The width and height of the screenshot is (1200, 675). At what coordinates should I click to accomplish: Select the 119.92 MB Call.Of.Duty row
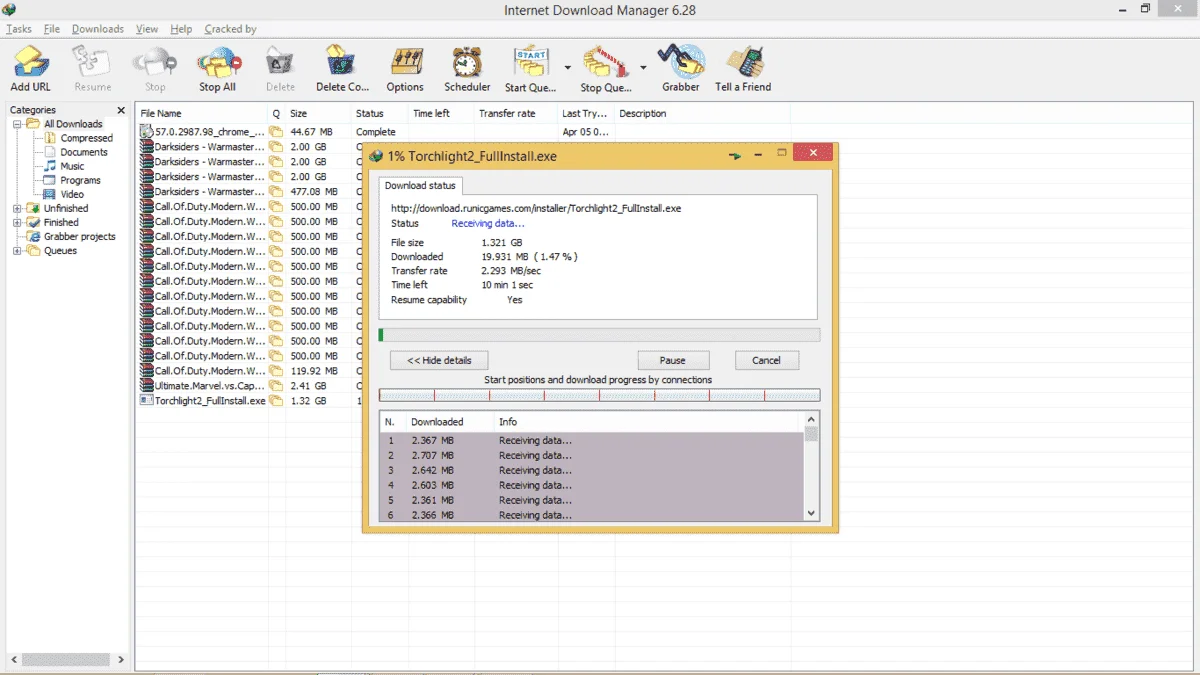(250, 371)
